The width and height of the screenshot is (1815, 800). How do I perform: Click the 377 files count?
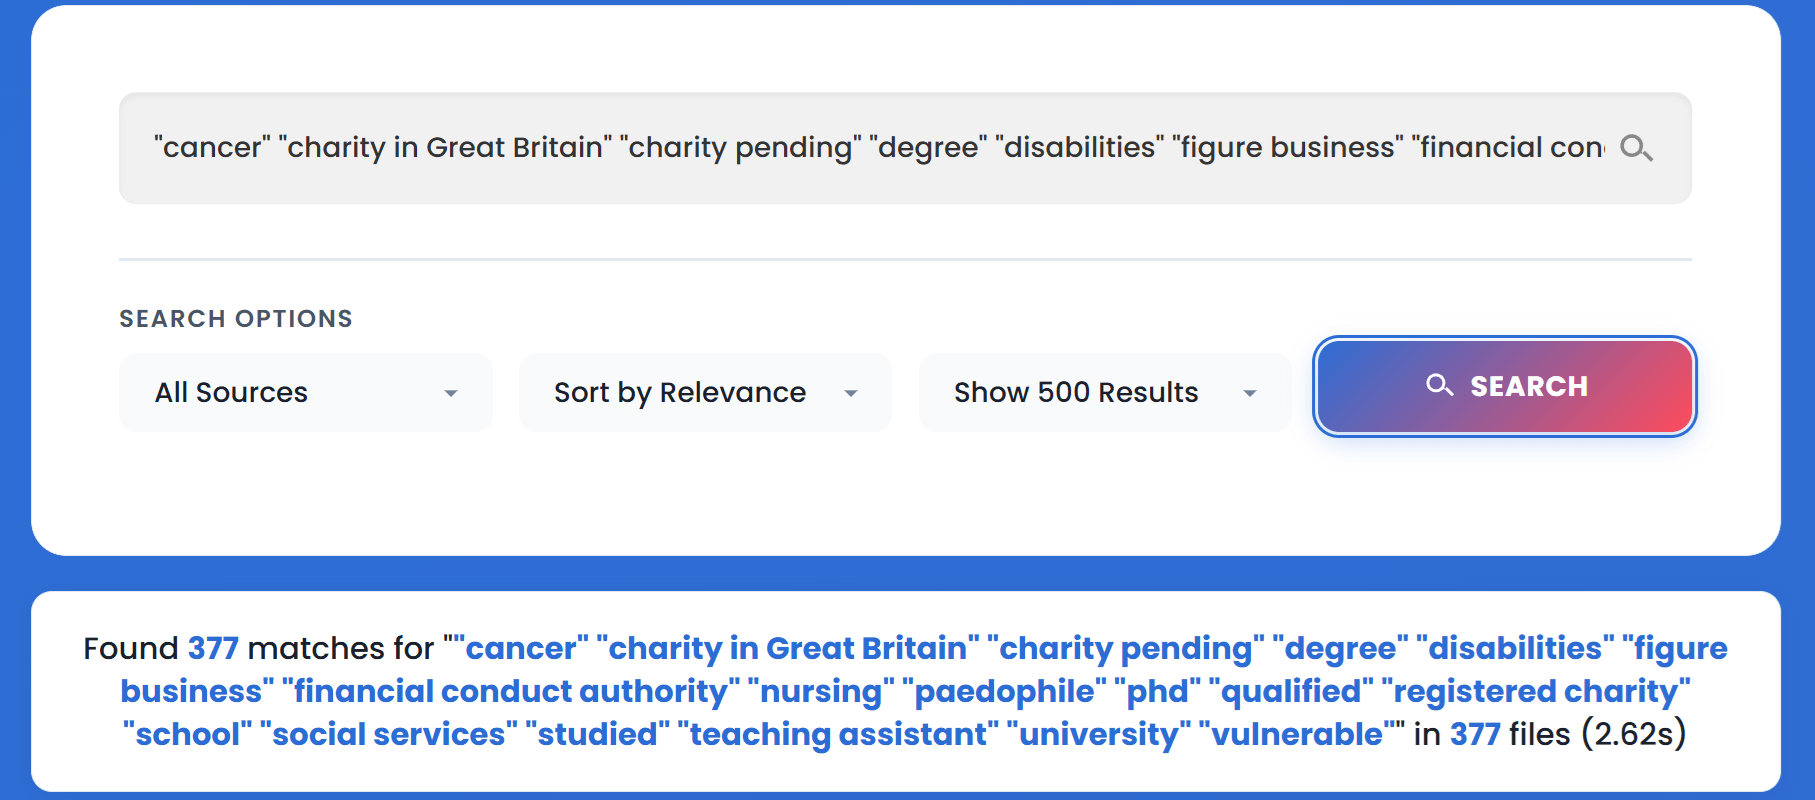tap(1475, 734)
